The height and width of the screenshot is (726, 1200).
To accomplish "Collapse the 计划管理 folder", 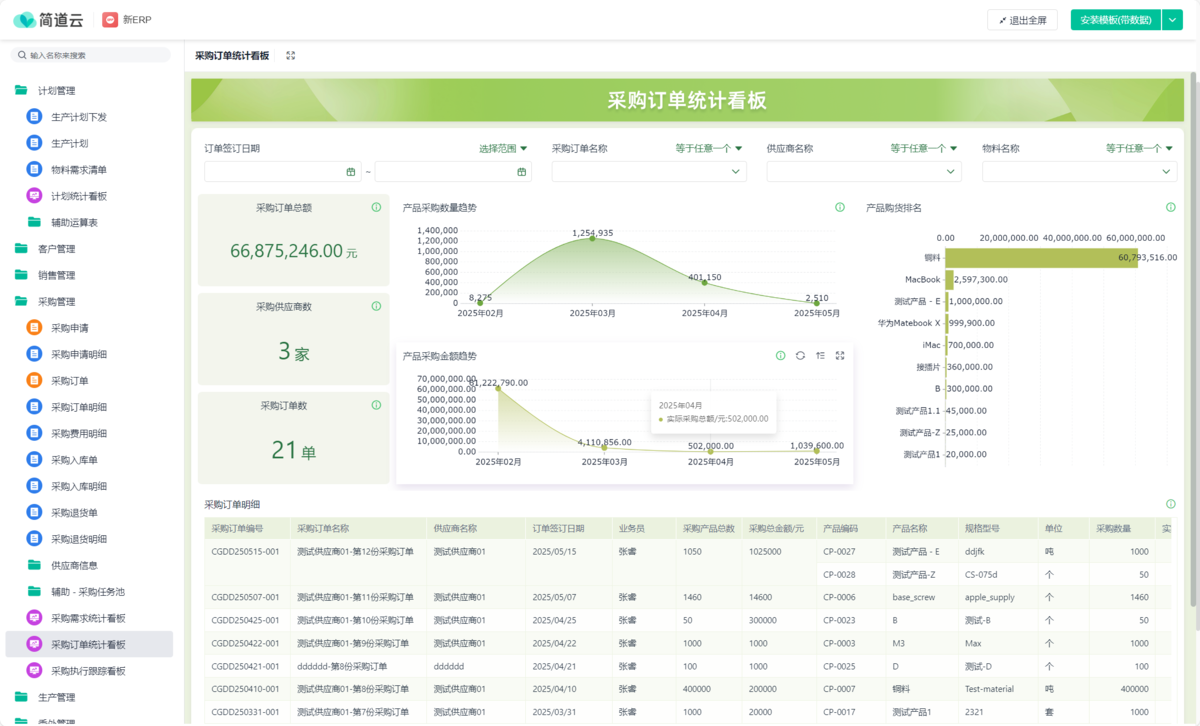I will 57,90.
